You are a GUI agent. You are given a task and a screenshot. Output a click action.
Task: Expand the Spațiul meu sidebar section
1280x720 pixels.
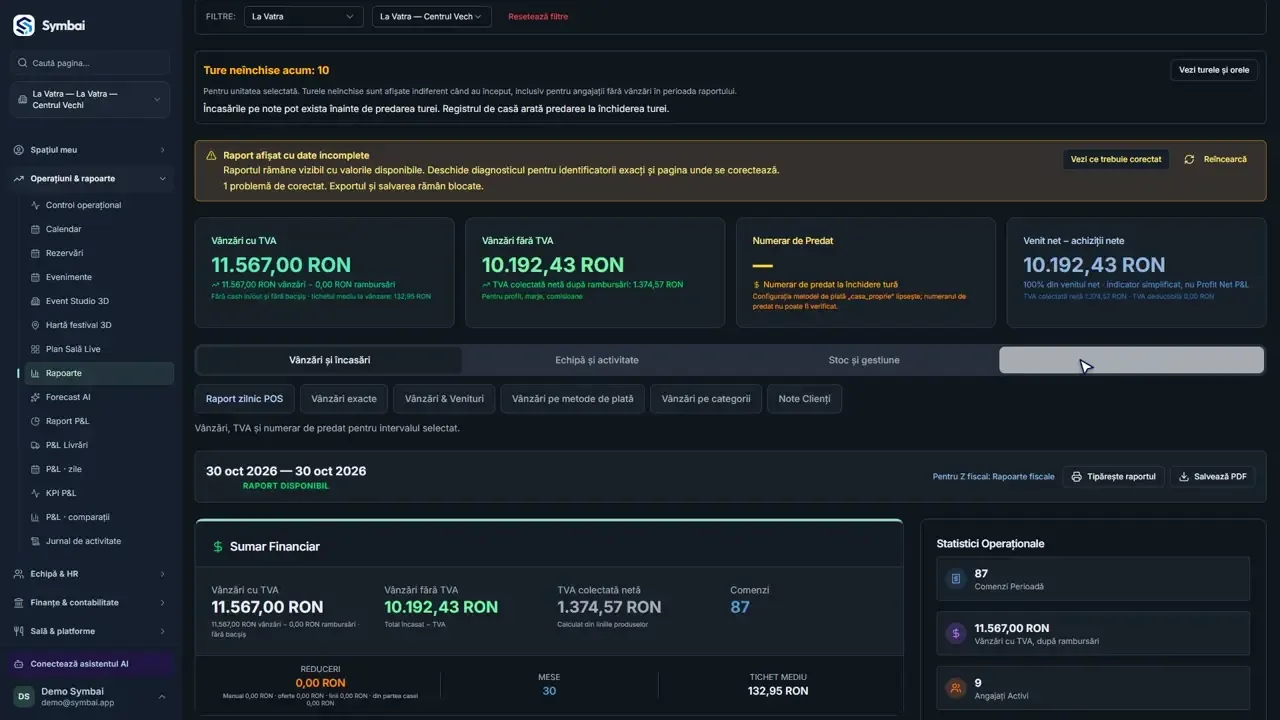tap(91, 150)
